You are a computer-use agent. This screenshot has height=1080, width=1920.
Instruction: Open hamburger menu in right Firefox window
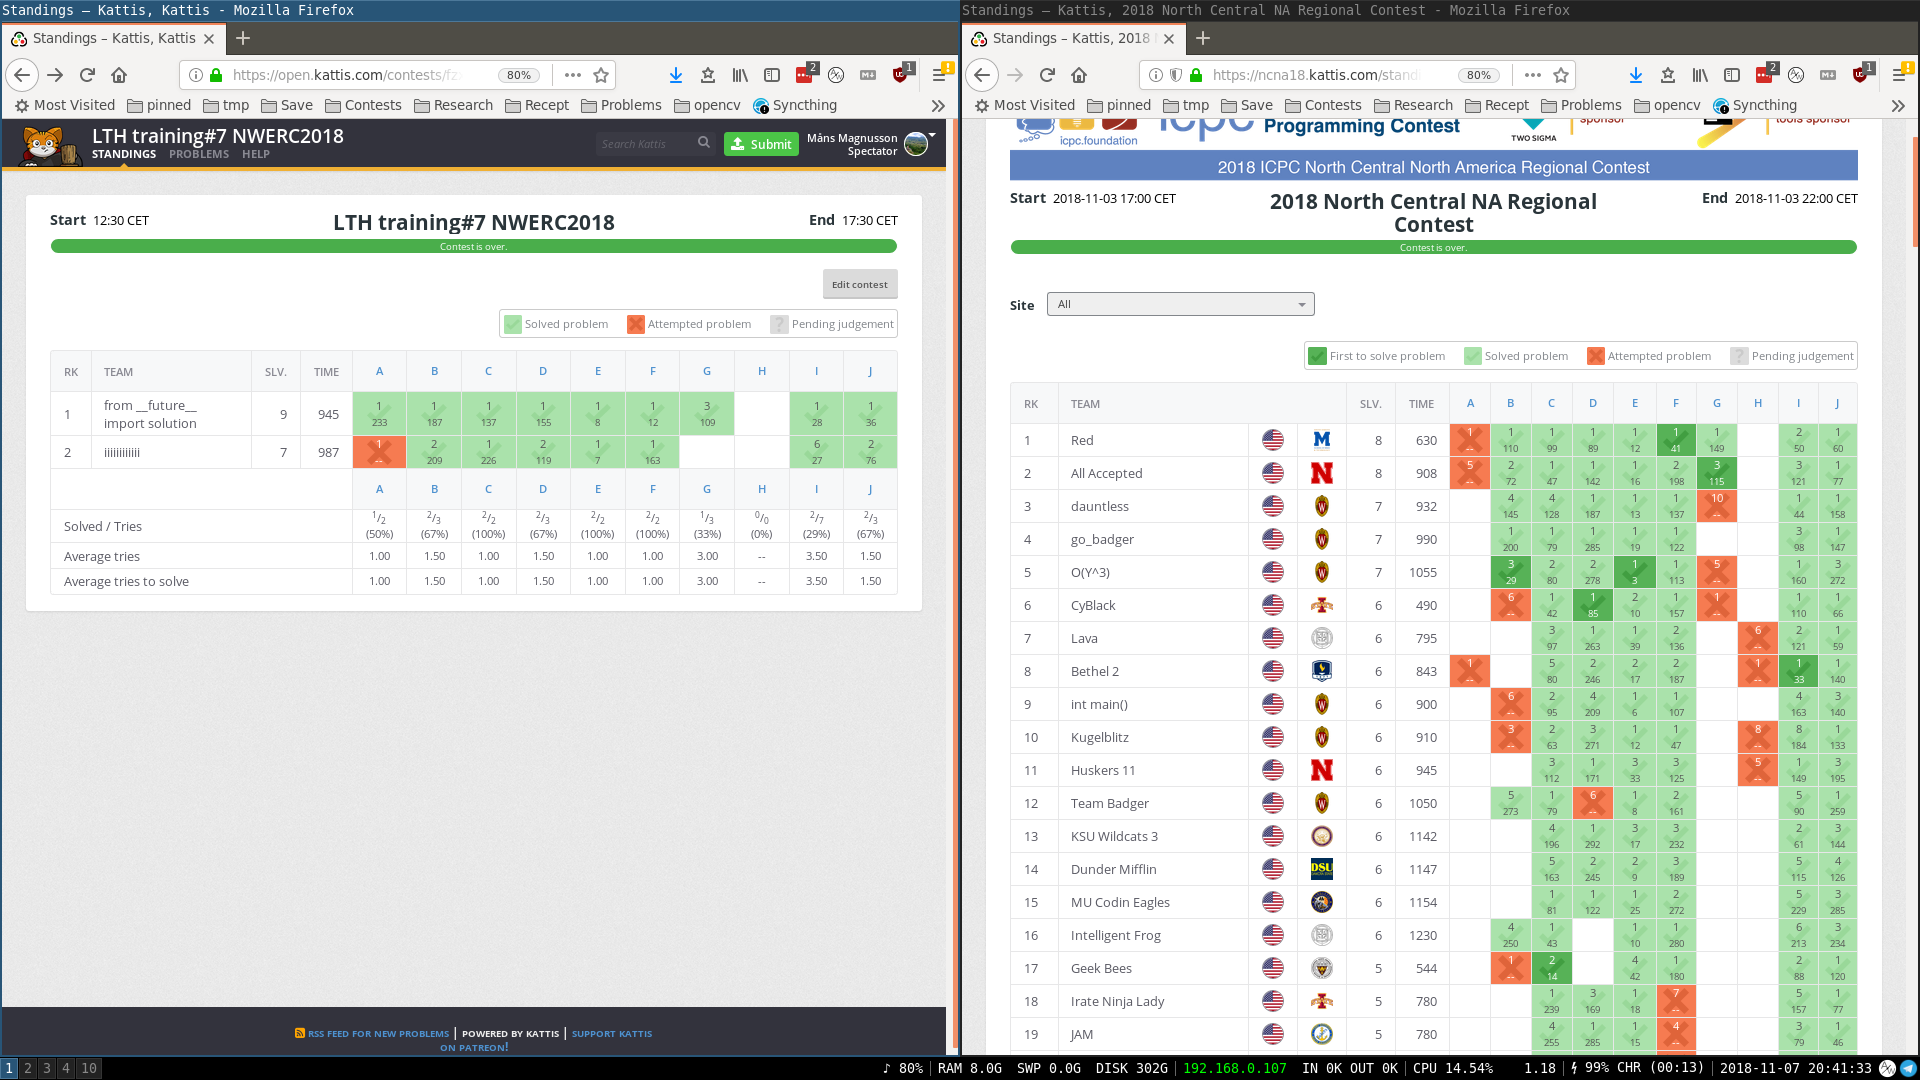click(x=1900, y=75)
